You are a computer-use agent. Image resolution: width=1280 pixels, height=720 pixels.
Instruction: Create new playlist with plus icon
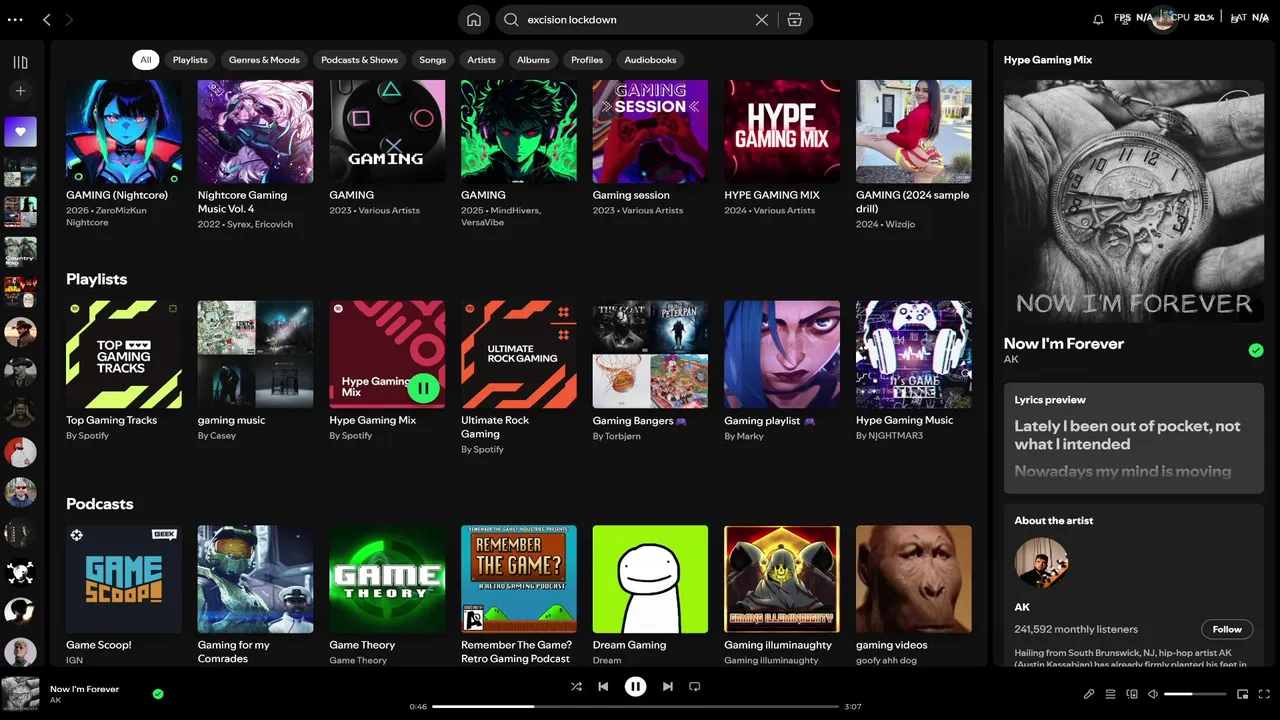[20, 91]
